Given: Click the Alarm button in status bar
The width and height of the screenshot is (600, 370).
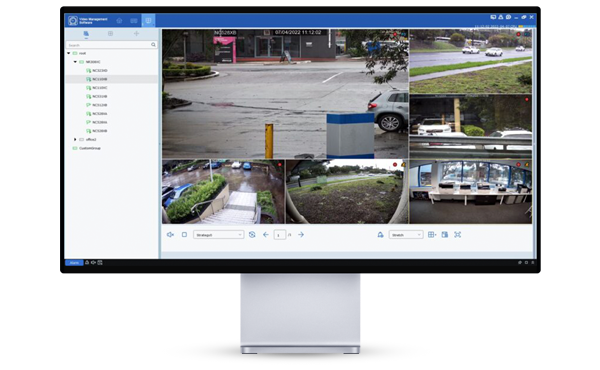Looking at the screenshot, I should [74, 262].
